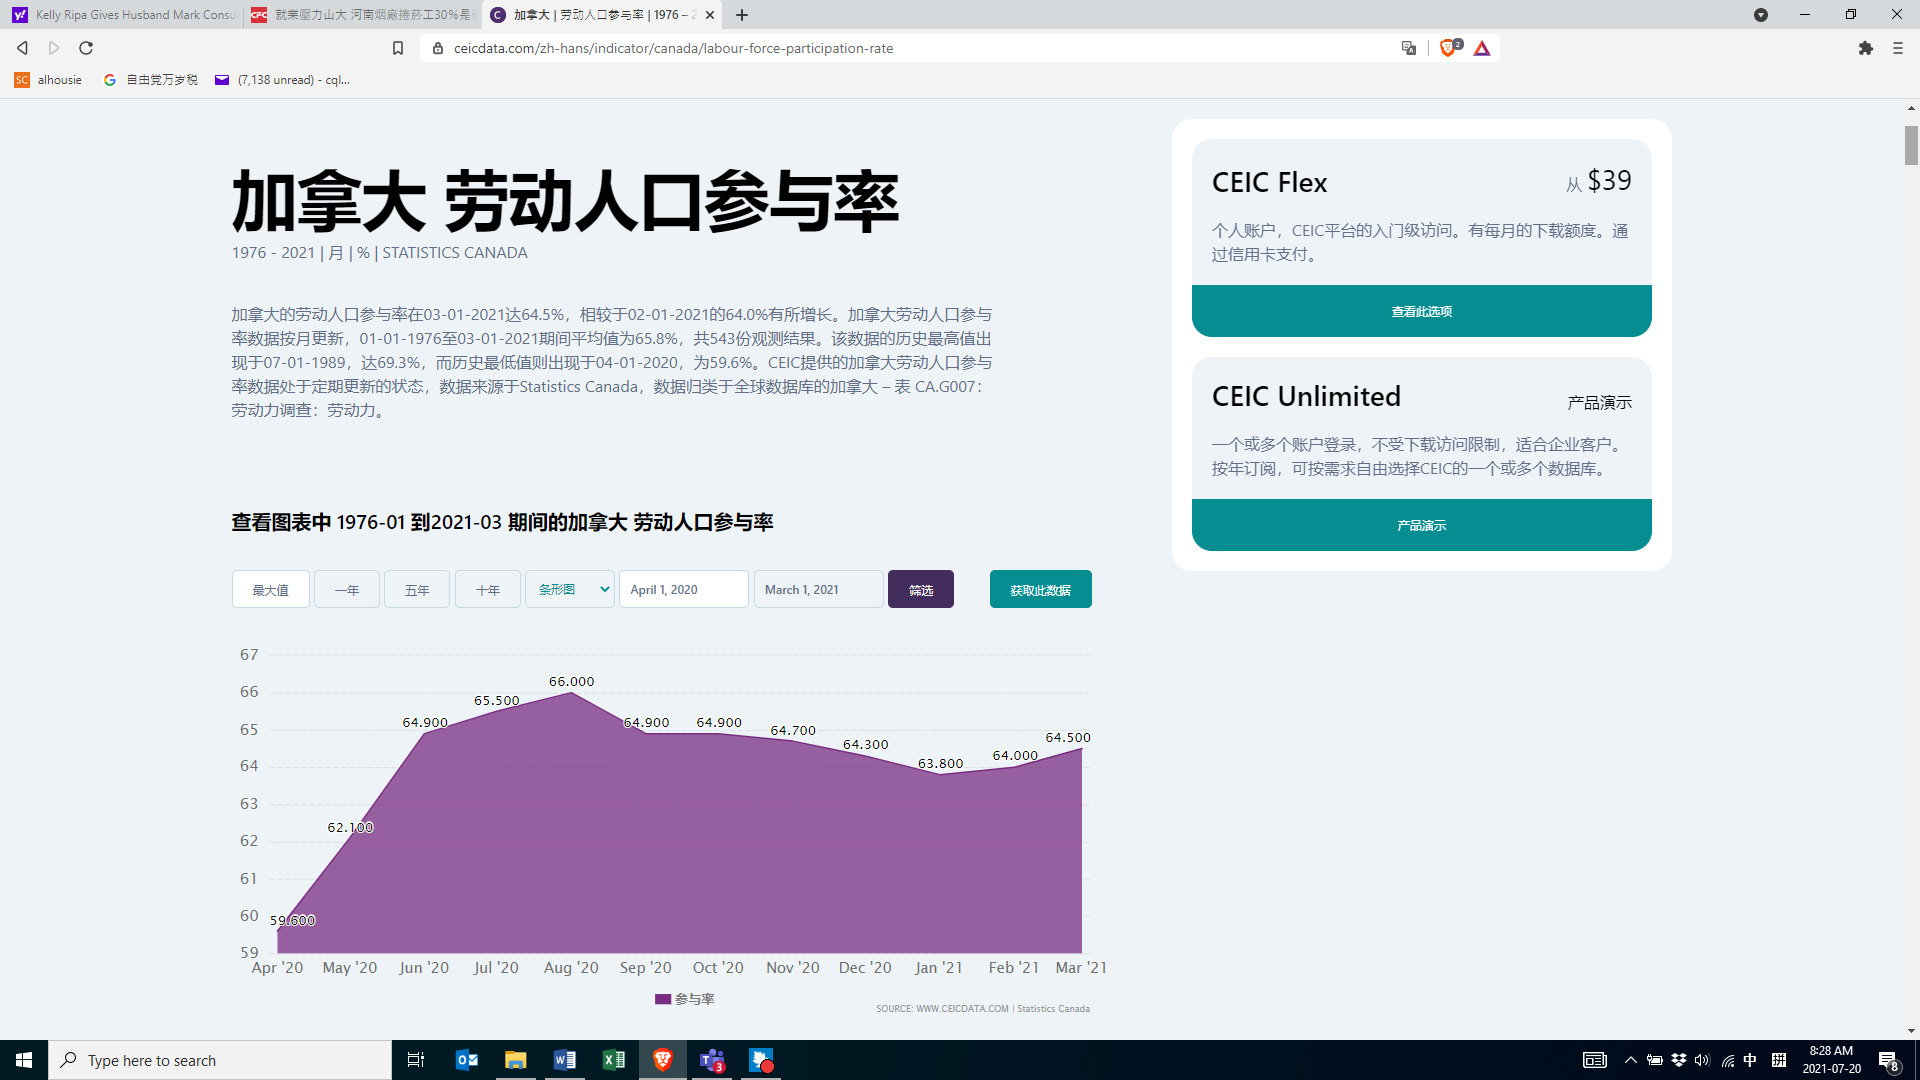1920x1080 pixels.
Task: Select the 十年 time range
Action: click(488, 590)
